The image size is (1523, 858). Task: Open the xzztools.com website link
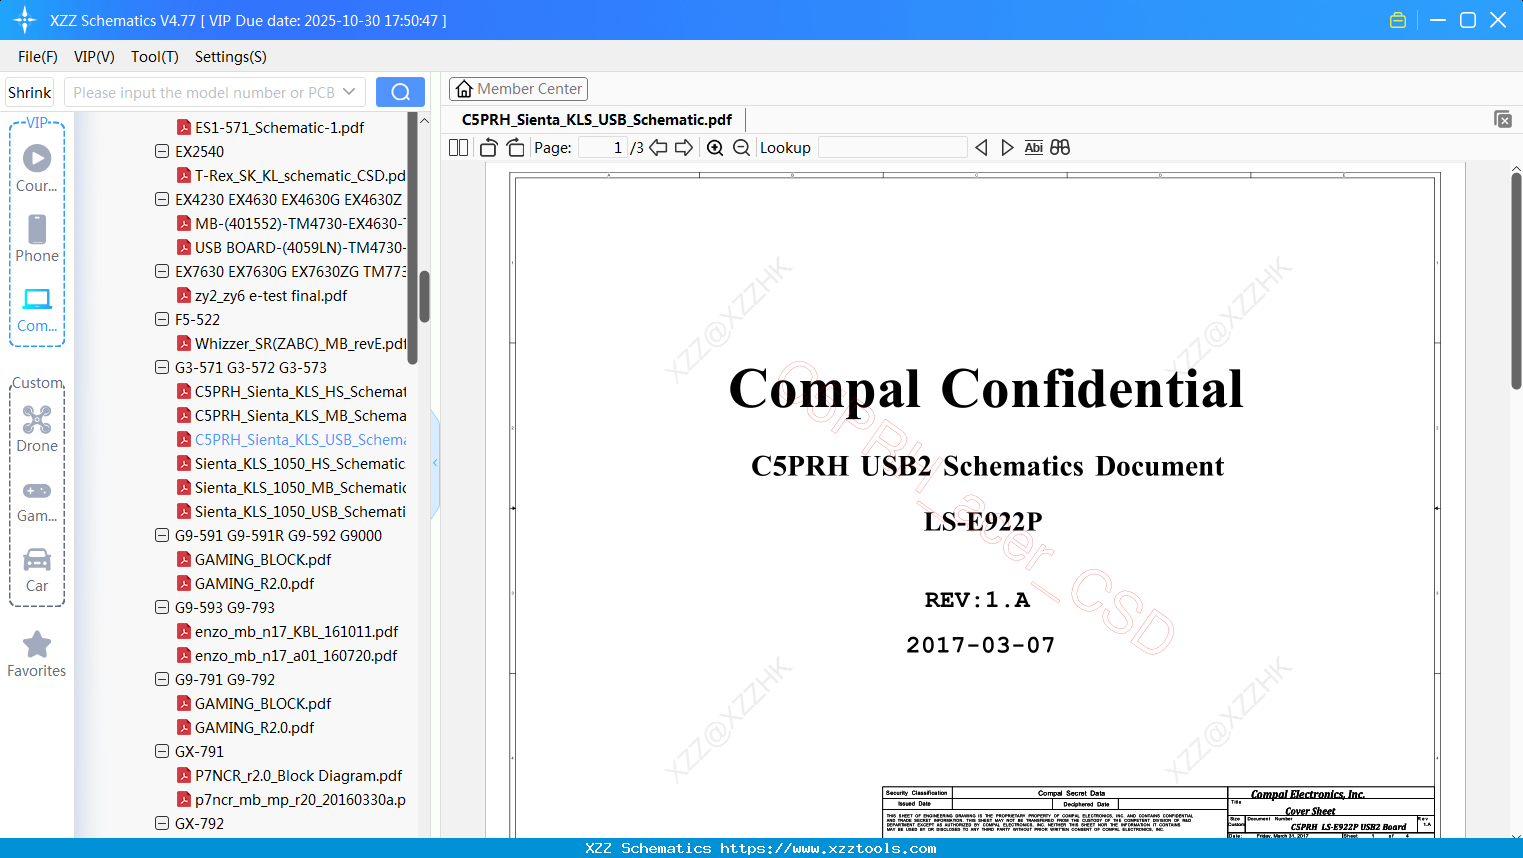[x=828, y=848]
